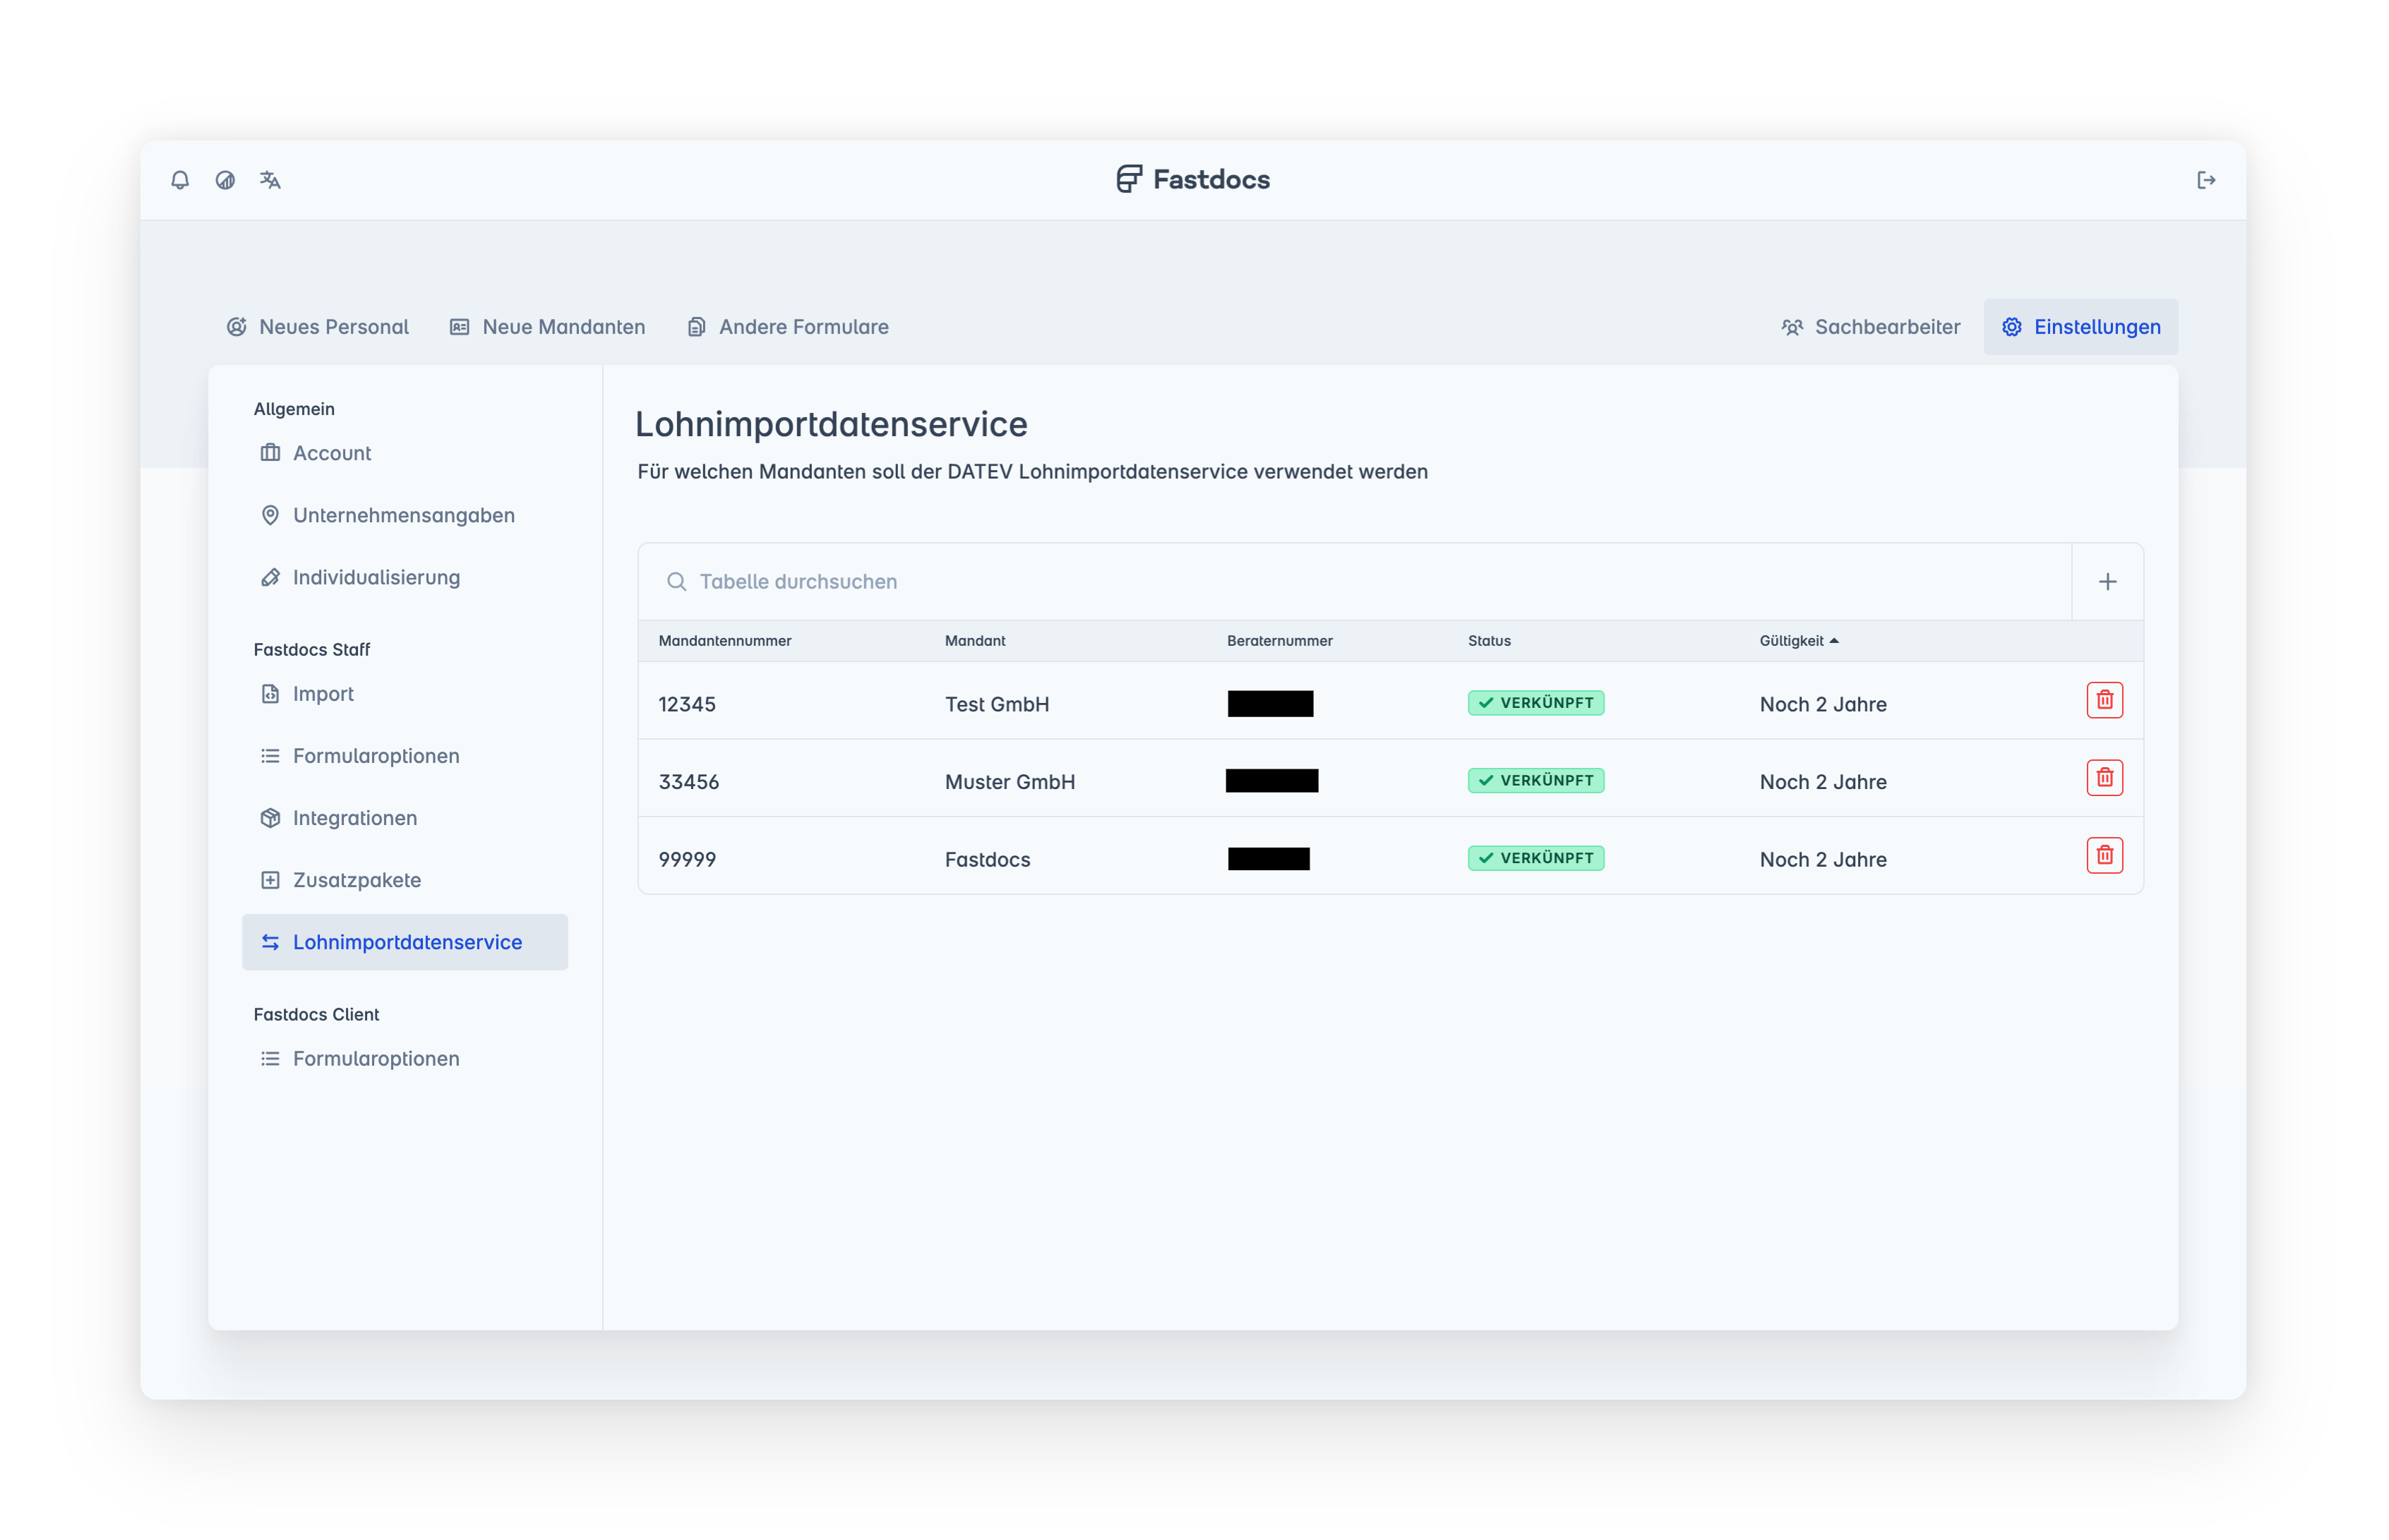Open the language translation icon
This screenshot has width=2389, height=1540.
pos(270,180)
